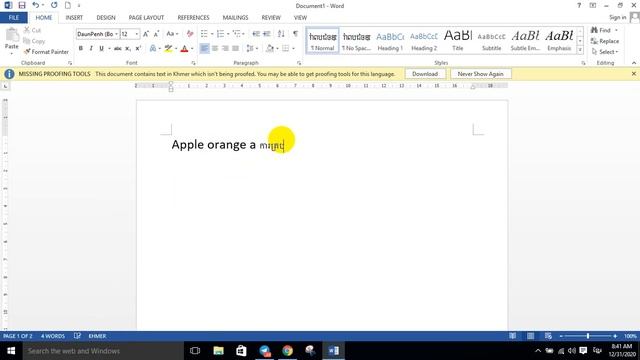Open the Select dropdown in Editing
The height and width of the screenshot is (360, 640).
tap(605, 52)
